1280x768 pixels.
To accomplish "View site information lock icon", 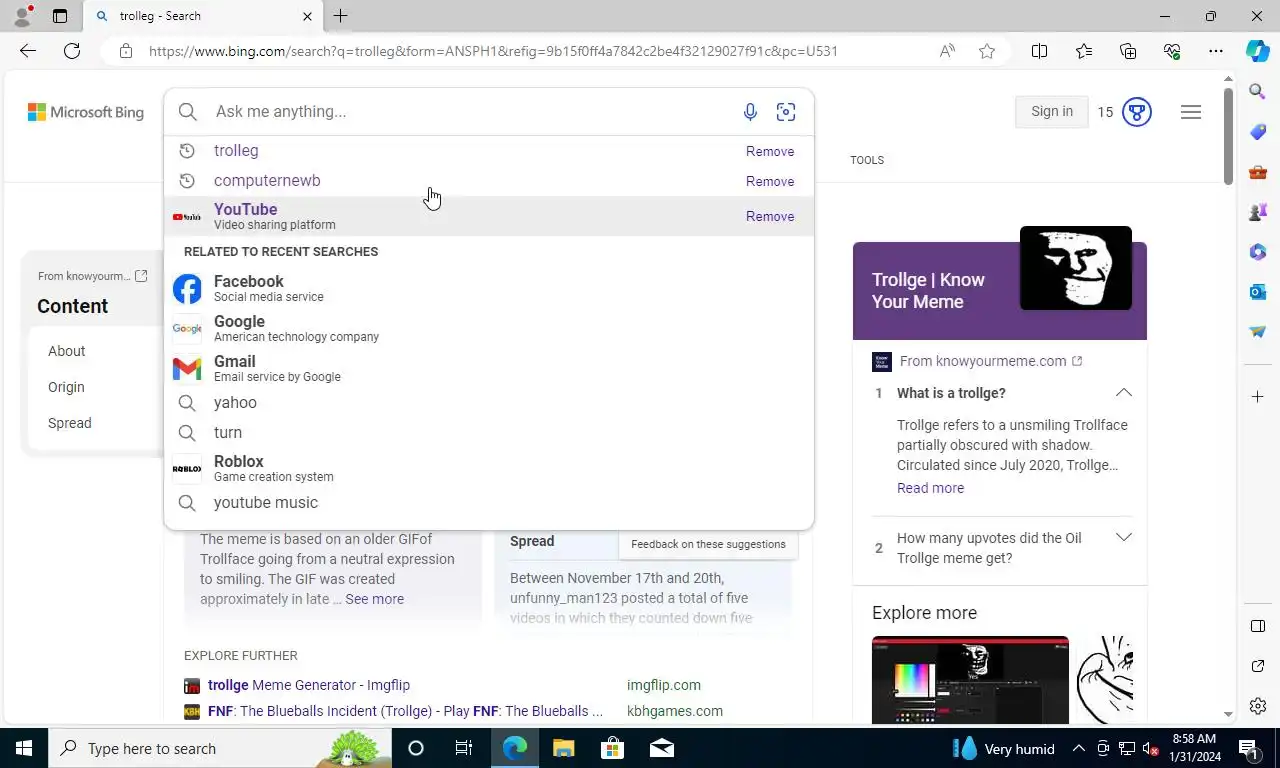I will (126, 51).
